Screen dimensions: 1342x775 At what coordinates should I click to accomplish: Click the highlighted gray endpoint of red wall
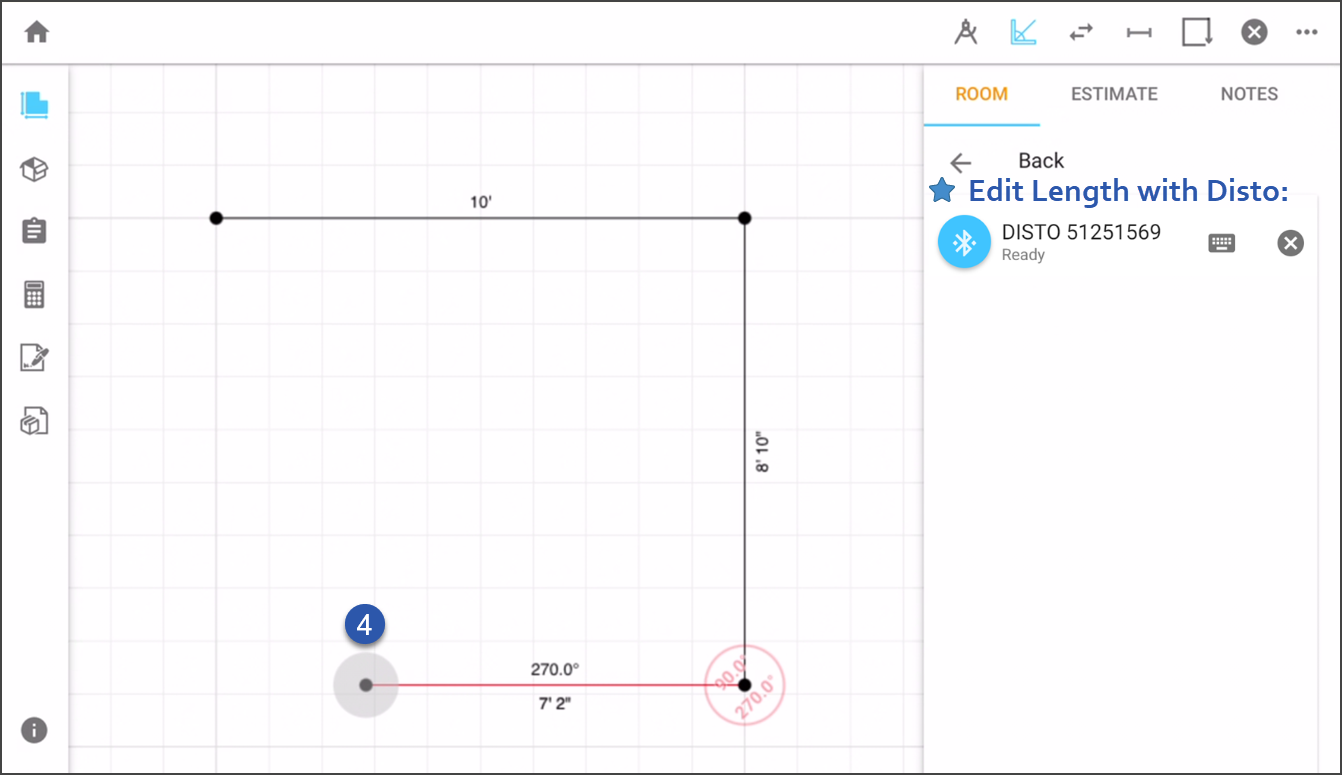(366, 685)
